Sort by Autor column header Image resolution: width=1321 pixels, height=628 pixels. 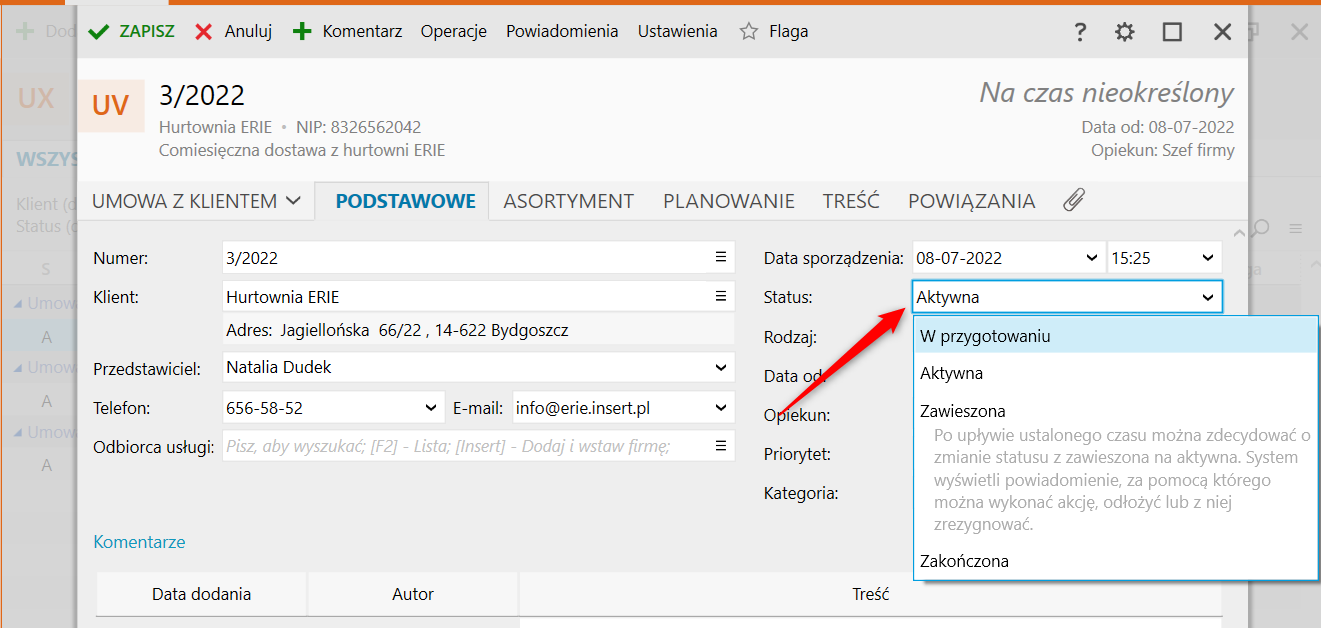[413, 594]
